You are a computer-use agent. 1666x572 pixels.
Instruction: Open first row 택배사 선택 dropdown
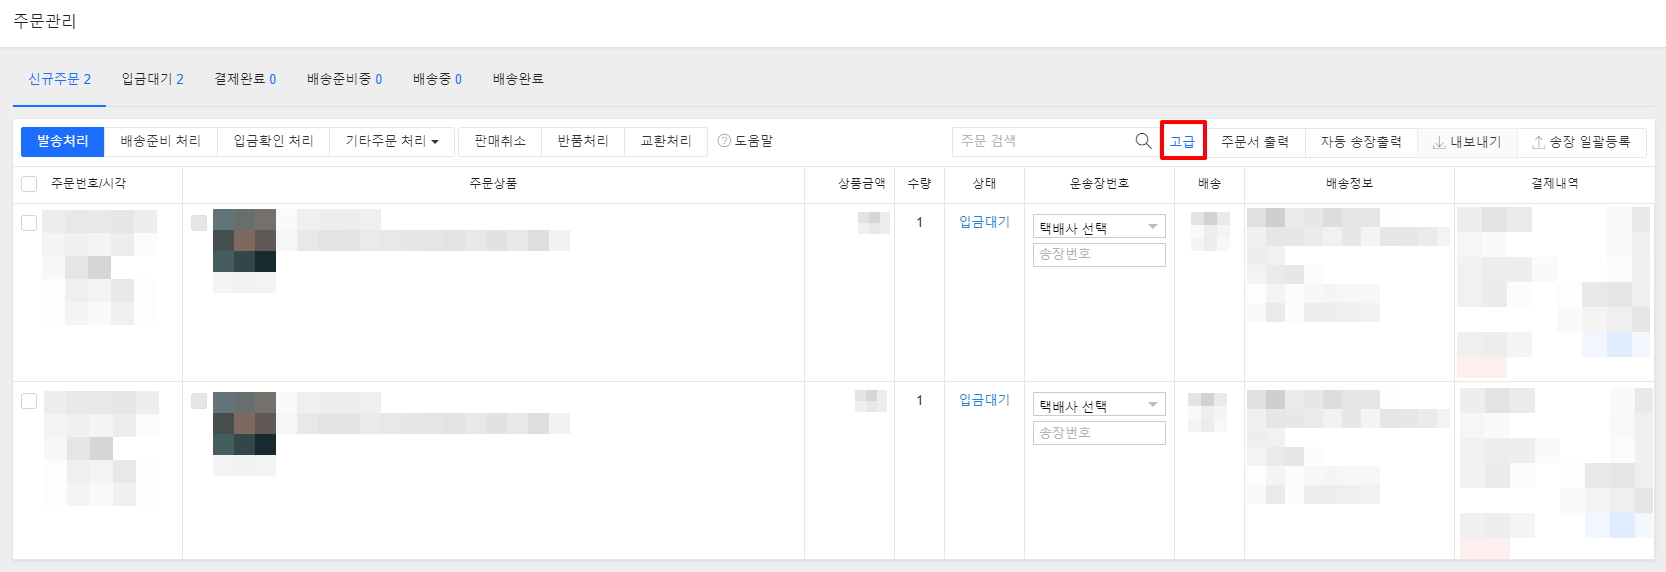point(1098,227)
